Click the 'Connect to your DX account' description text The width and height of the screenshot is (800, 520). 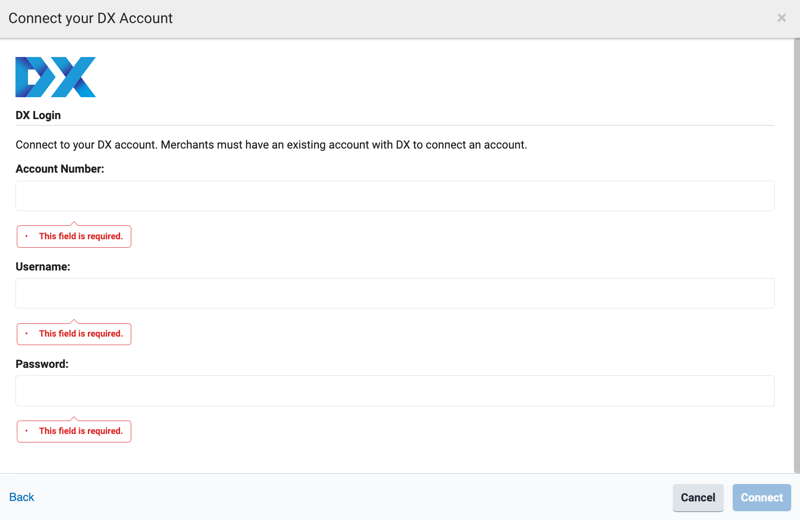(x=271, y=145)
